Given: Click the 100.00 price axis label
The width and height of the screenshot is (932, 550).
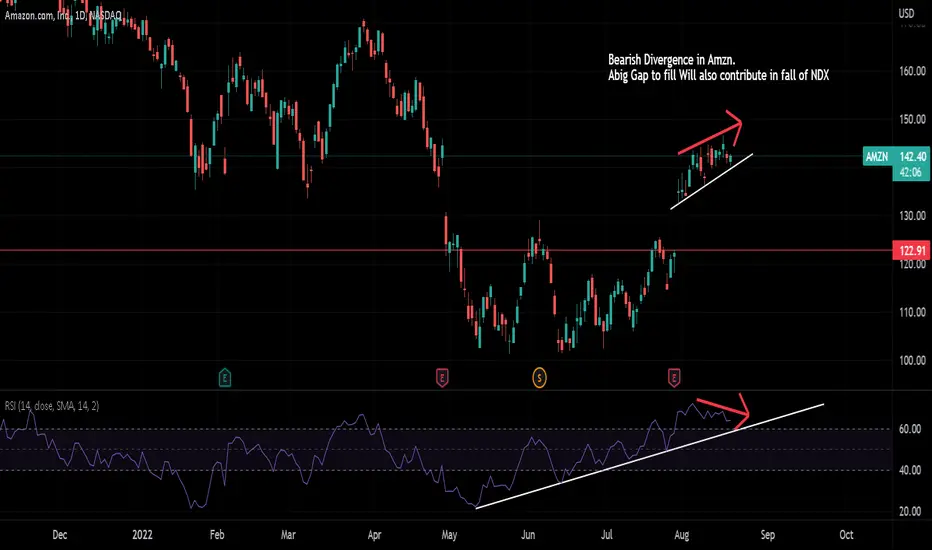Looking at the screenshot, I should [912, 360].
